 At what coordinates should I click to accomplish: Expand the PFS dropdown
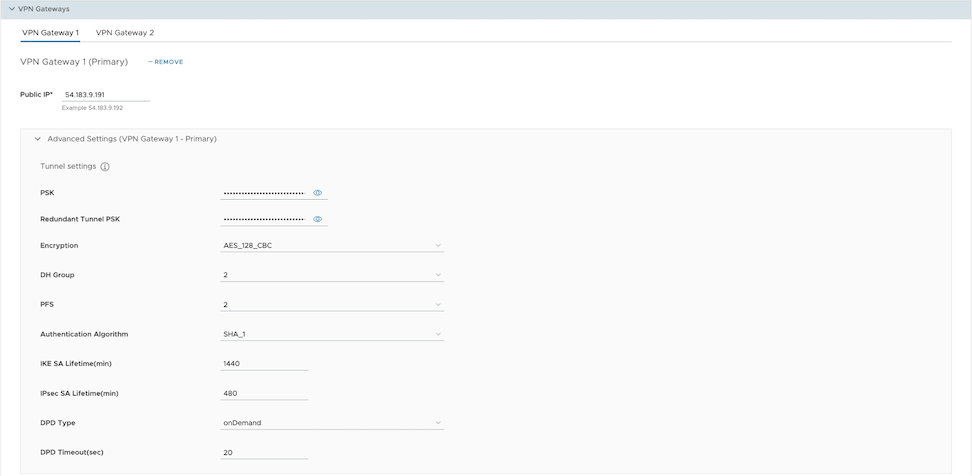pos(331,305)
